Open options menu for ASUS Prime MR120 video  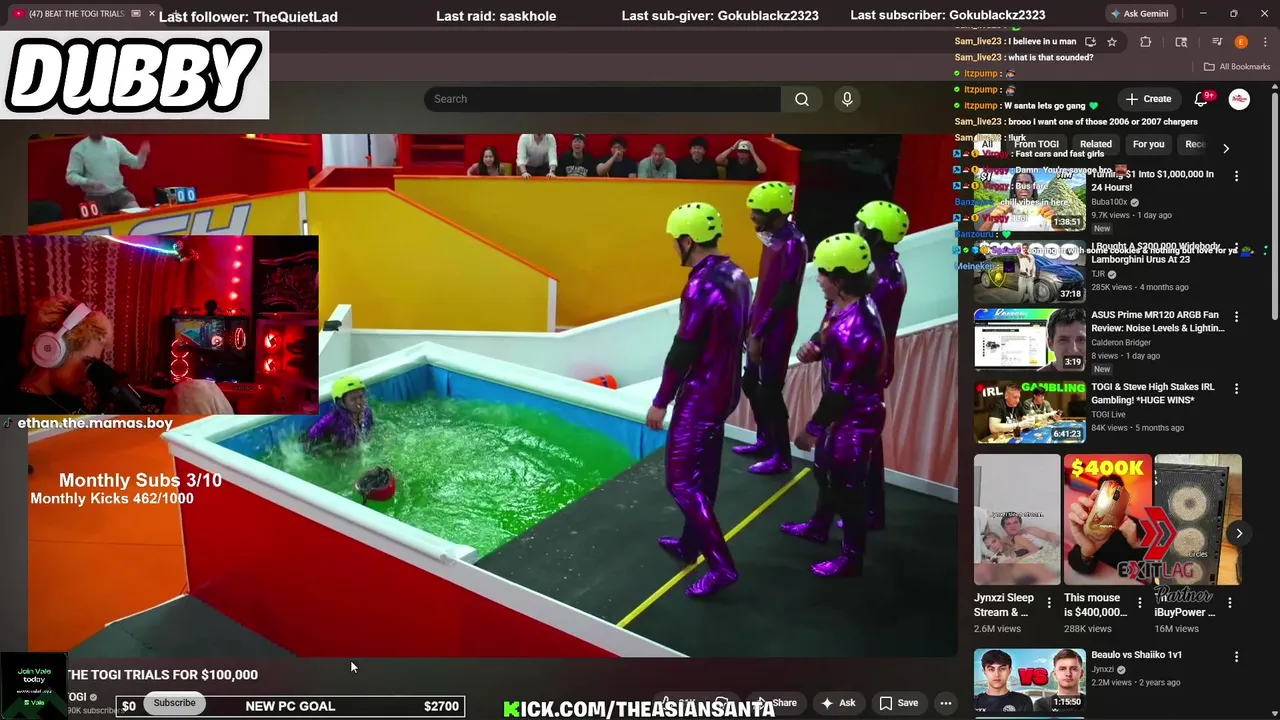1236,316
